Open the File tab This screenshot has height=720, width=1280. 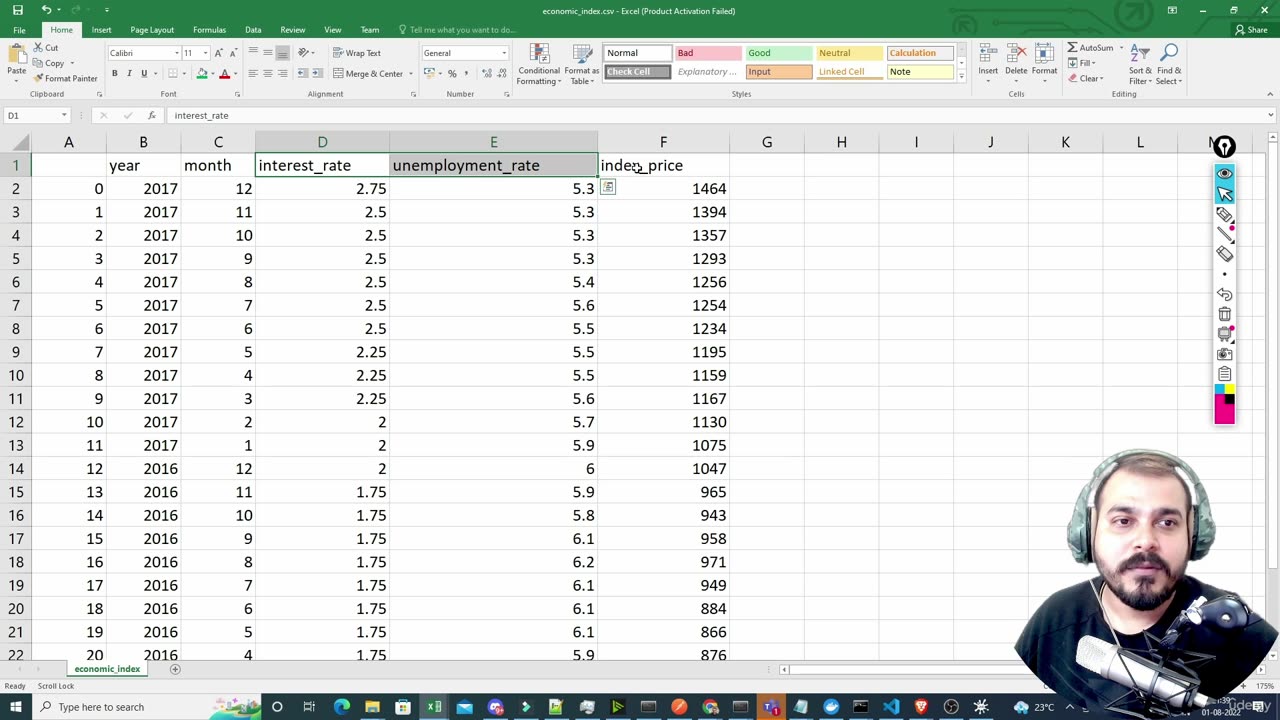click(x=19, y=30)
